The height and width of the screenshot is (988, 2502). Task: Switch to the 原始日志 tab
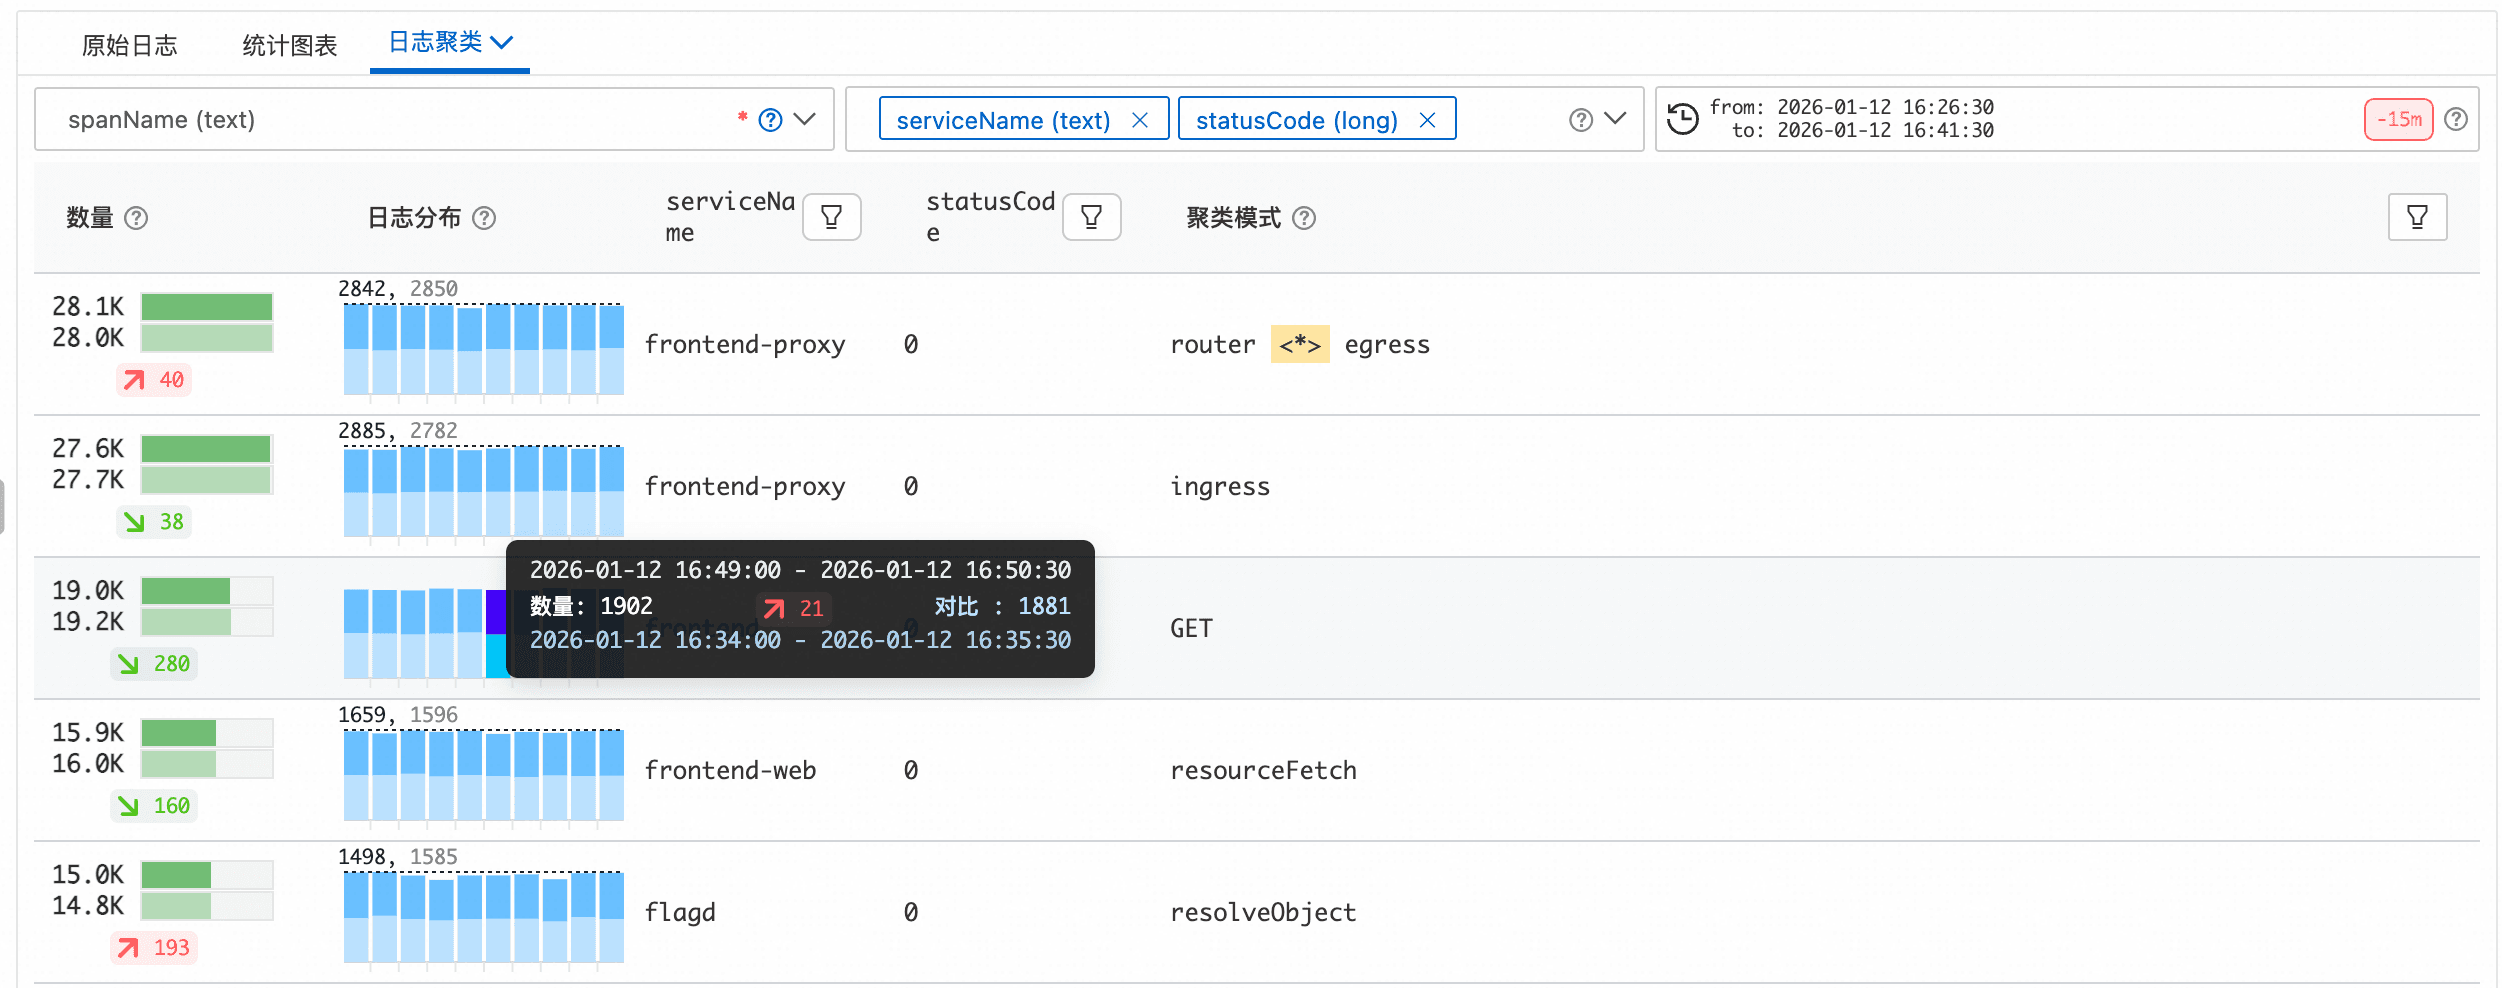point(129,45)
